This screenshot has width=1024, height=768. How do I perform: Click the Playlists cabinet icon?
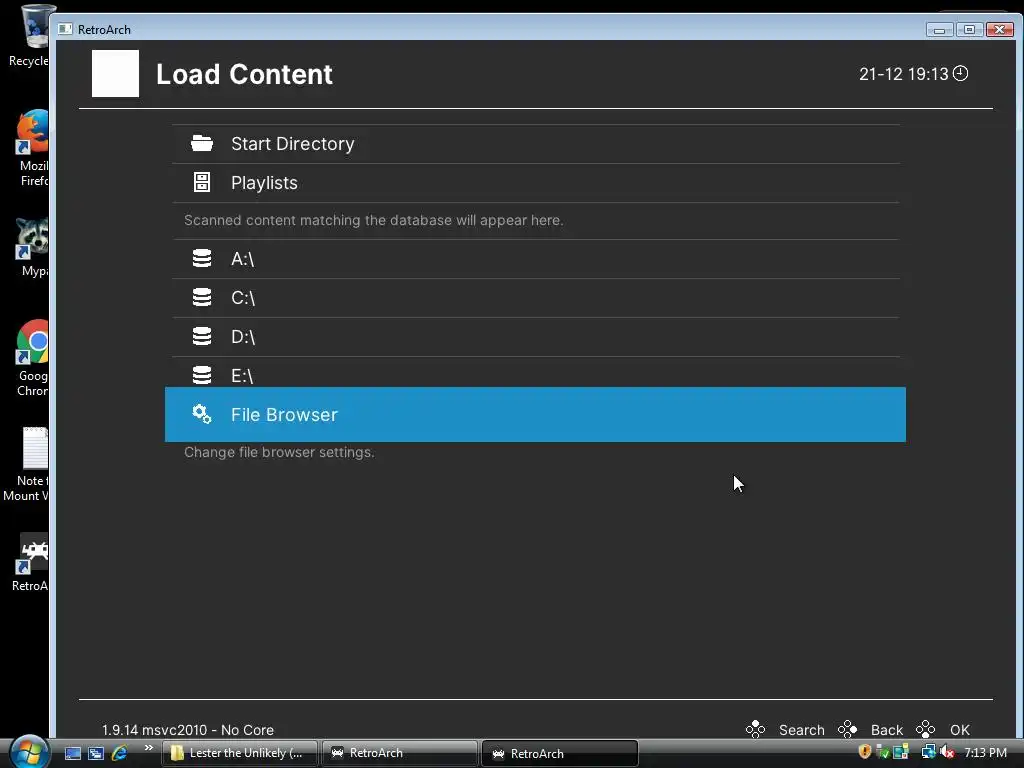click(202, 182)
